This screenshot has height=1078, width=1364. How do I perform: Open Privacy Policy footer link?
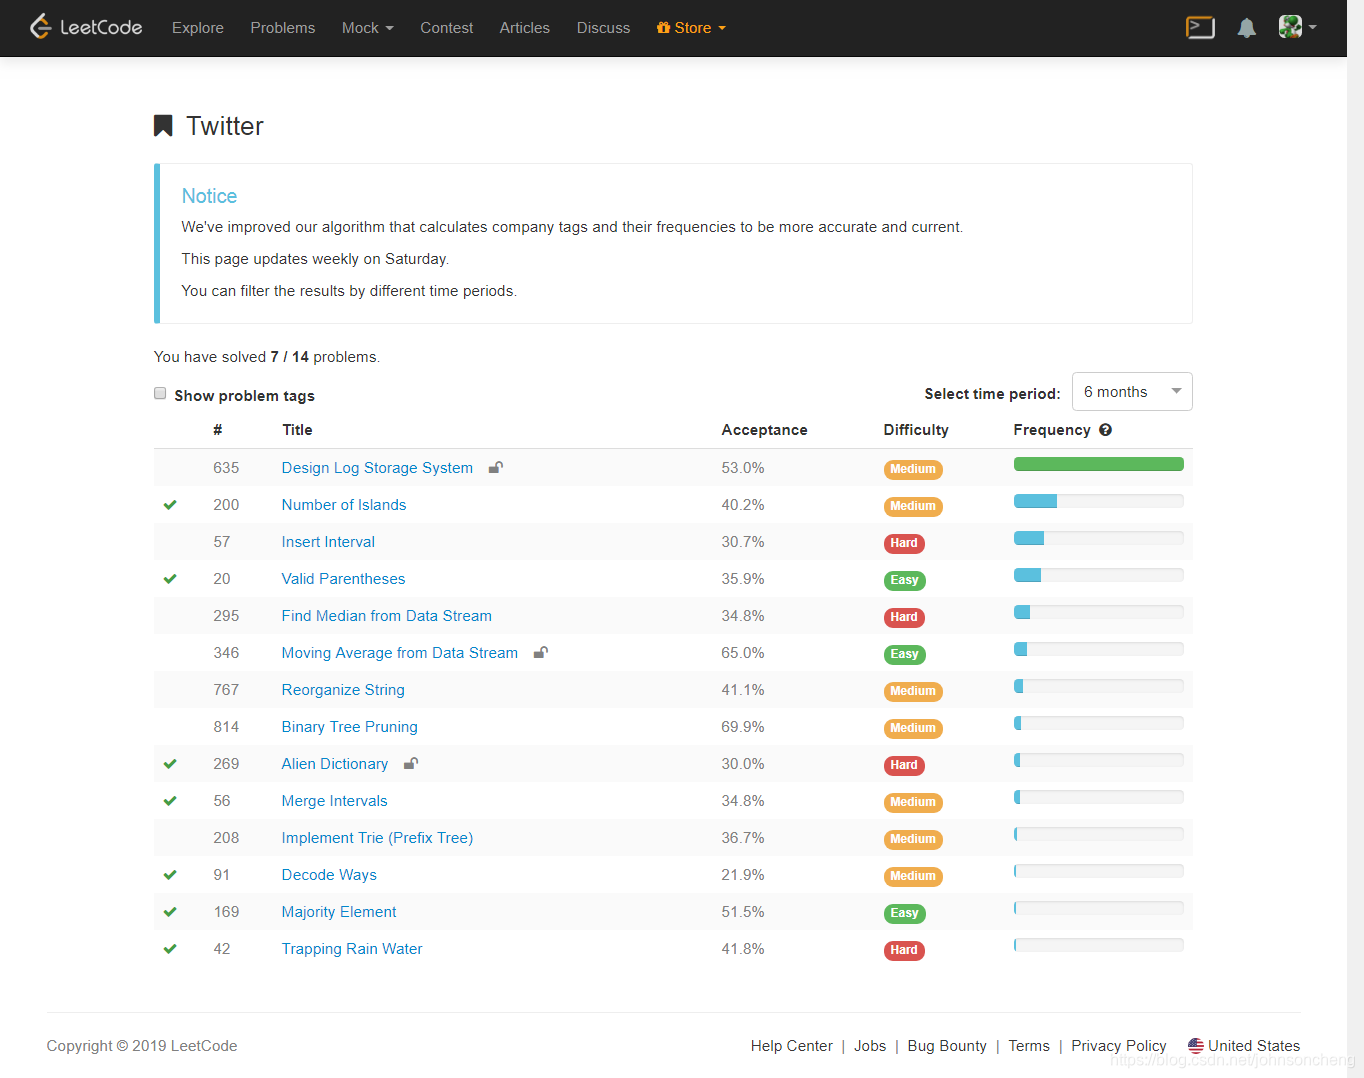tap(1119, 1046)
